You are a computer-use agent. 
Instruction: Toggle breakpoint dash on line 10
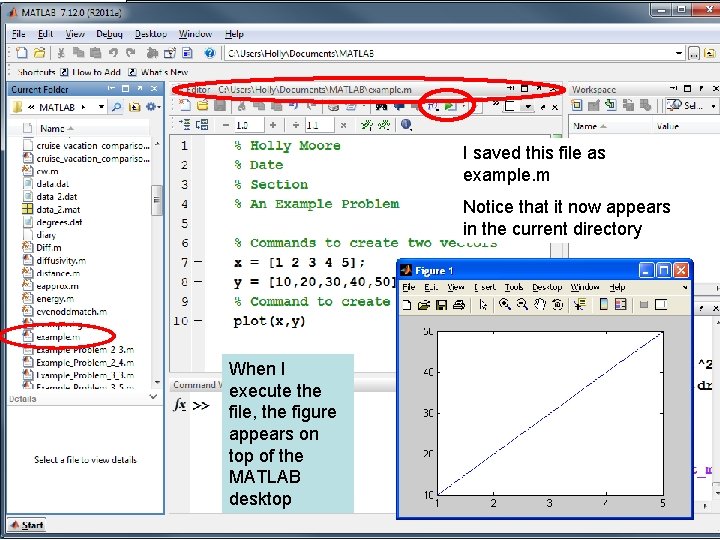(x=198, y=321)
